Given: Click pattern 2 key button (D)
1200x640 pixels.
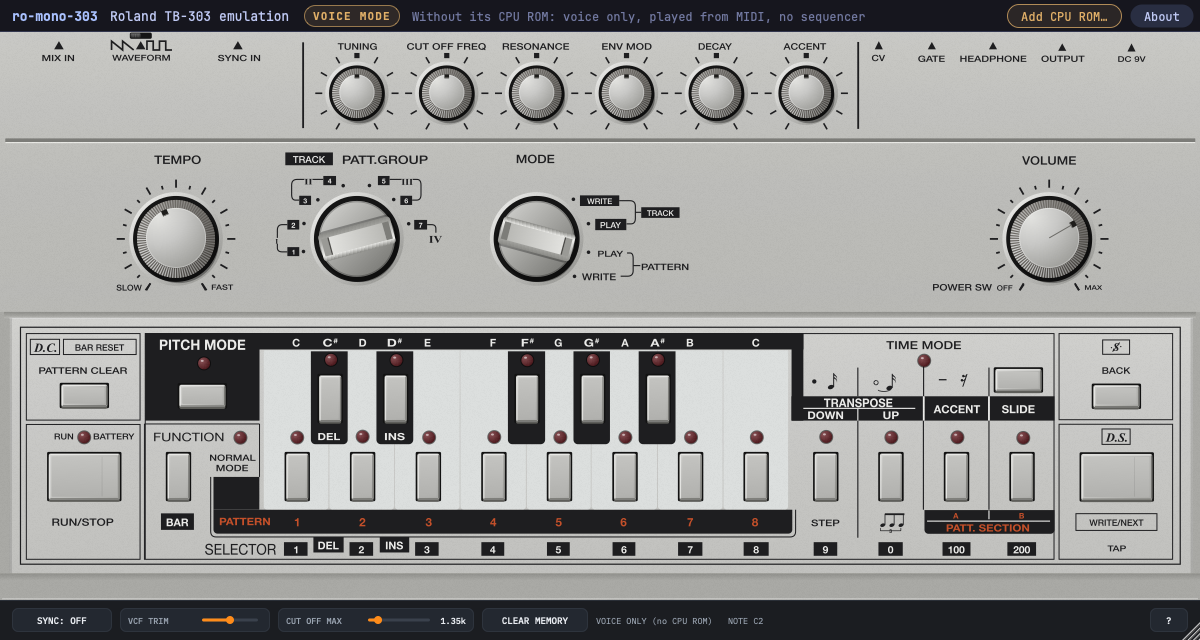Looking at the screenshot, I should tap(363, 477).
